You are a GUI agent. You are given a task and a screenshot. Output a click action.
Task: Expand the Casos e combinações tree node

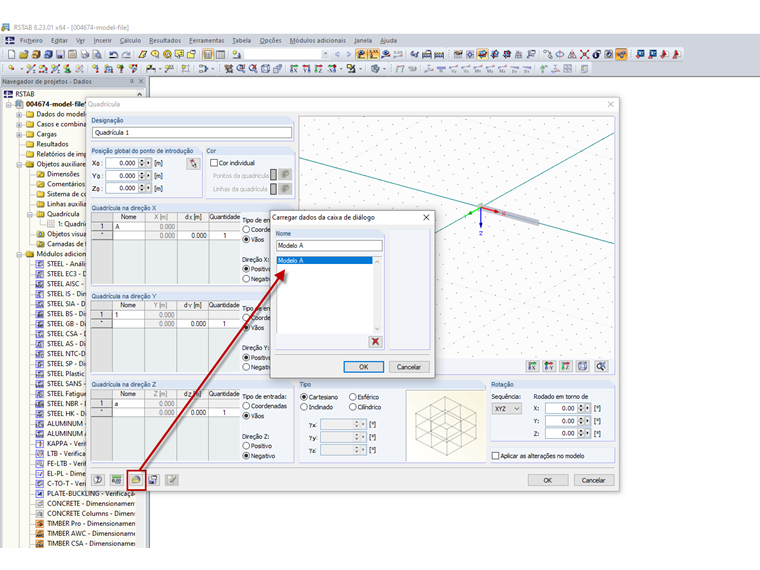pos(19,125)
